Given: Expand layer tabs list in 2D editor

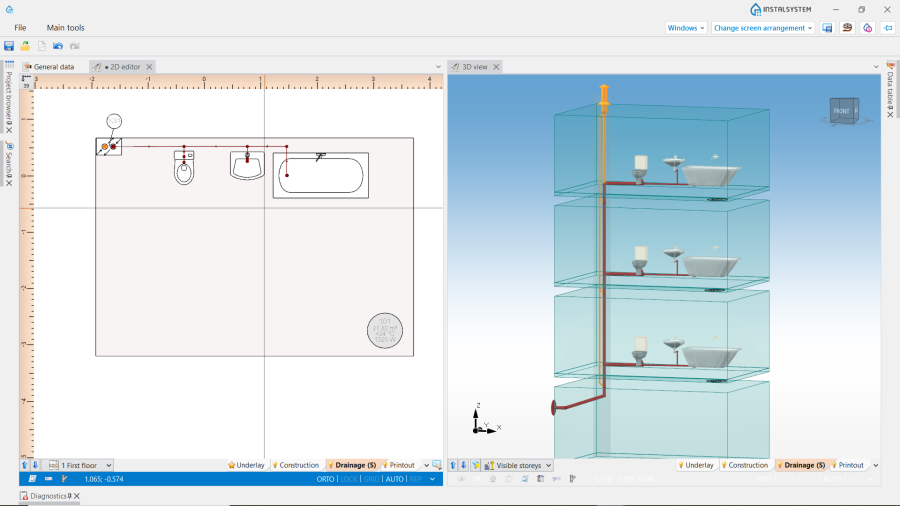Looking at the screenshot, I should click(x=426, y=465).
